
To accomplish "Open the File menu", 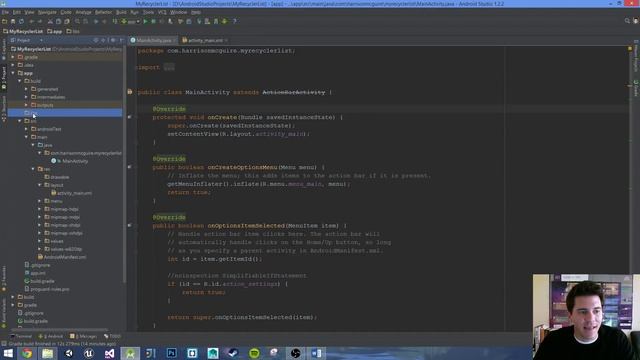I will pyautogui.click(x=5, y=12).
